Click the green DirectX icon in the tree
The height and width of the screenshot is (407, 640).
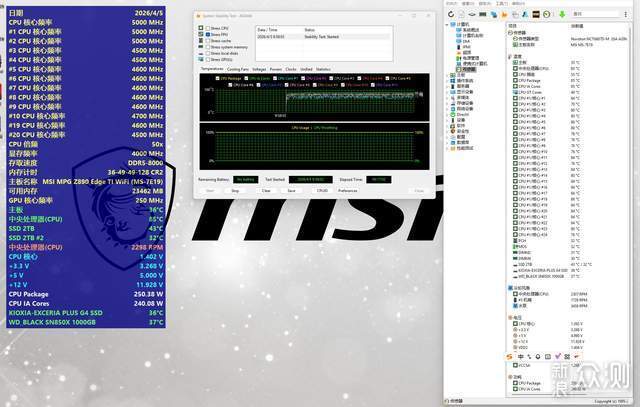pyautogui.click(x=453, y=115)
